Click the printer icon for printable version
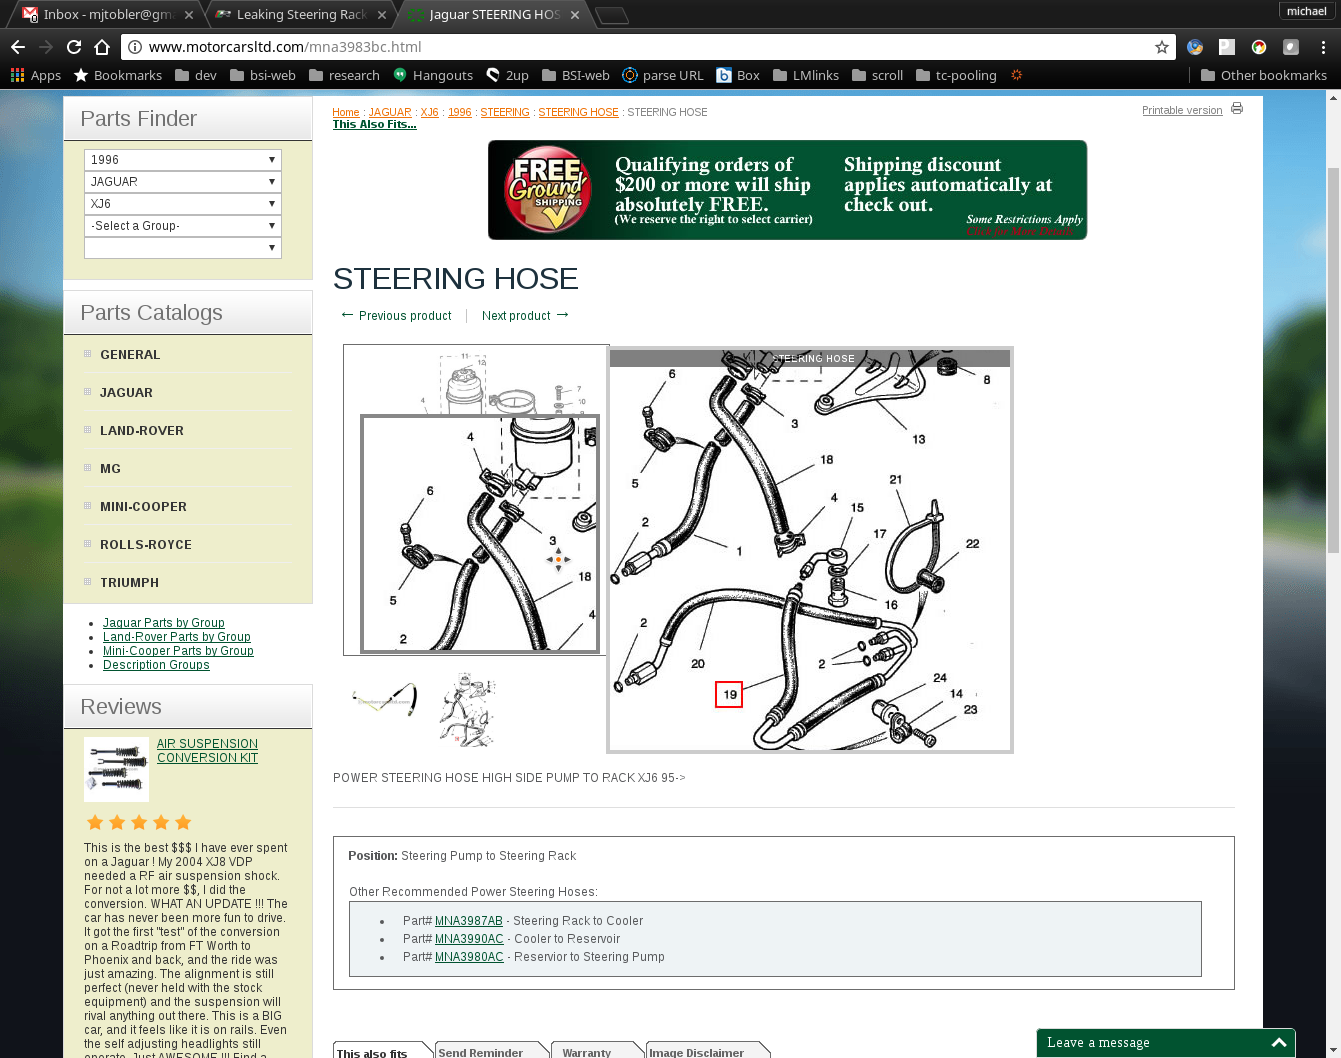Image resolution: width=1341 pixels, height=1058 pixels. (x=1237, y=109)
